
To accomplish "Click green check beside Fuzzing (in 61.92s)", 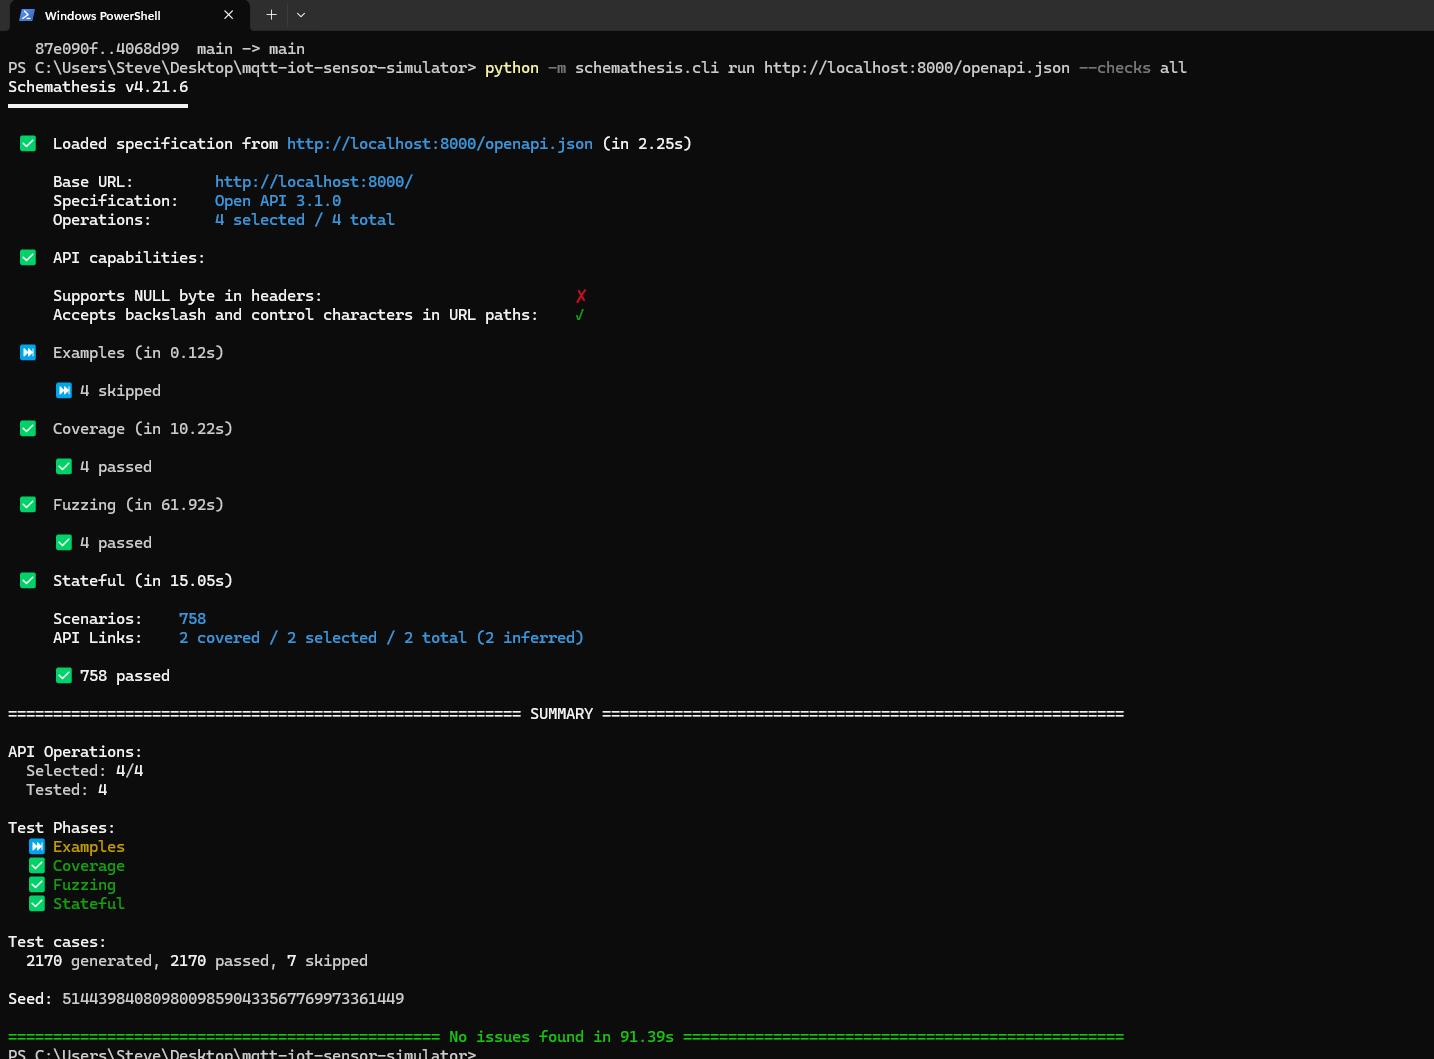I will tap(28, 505).
